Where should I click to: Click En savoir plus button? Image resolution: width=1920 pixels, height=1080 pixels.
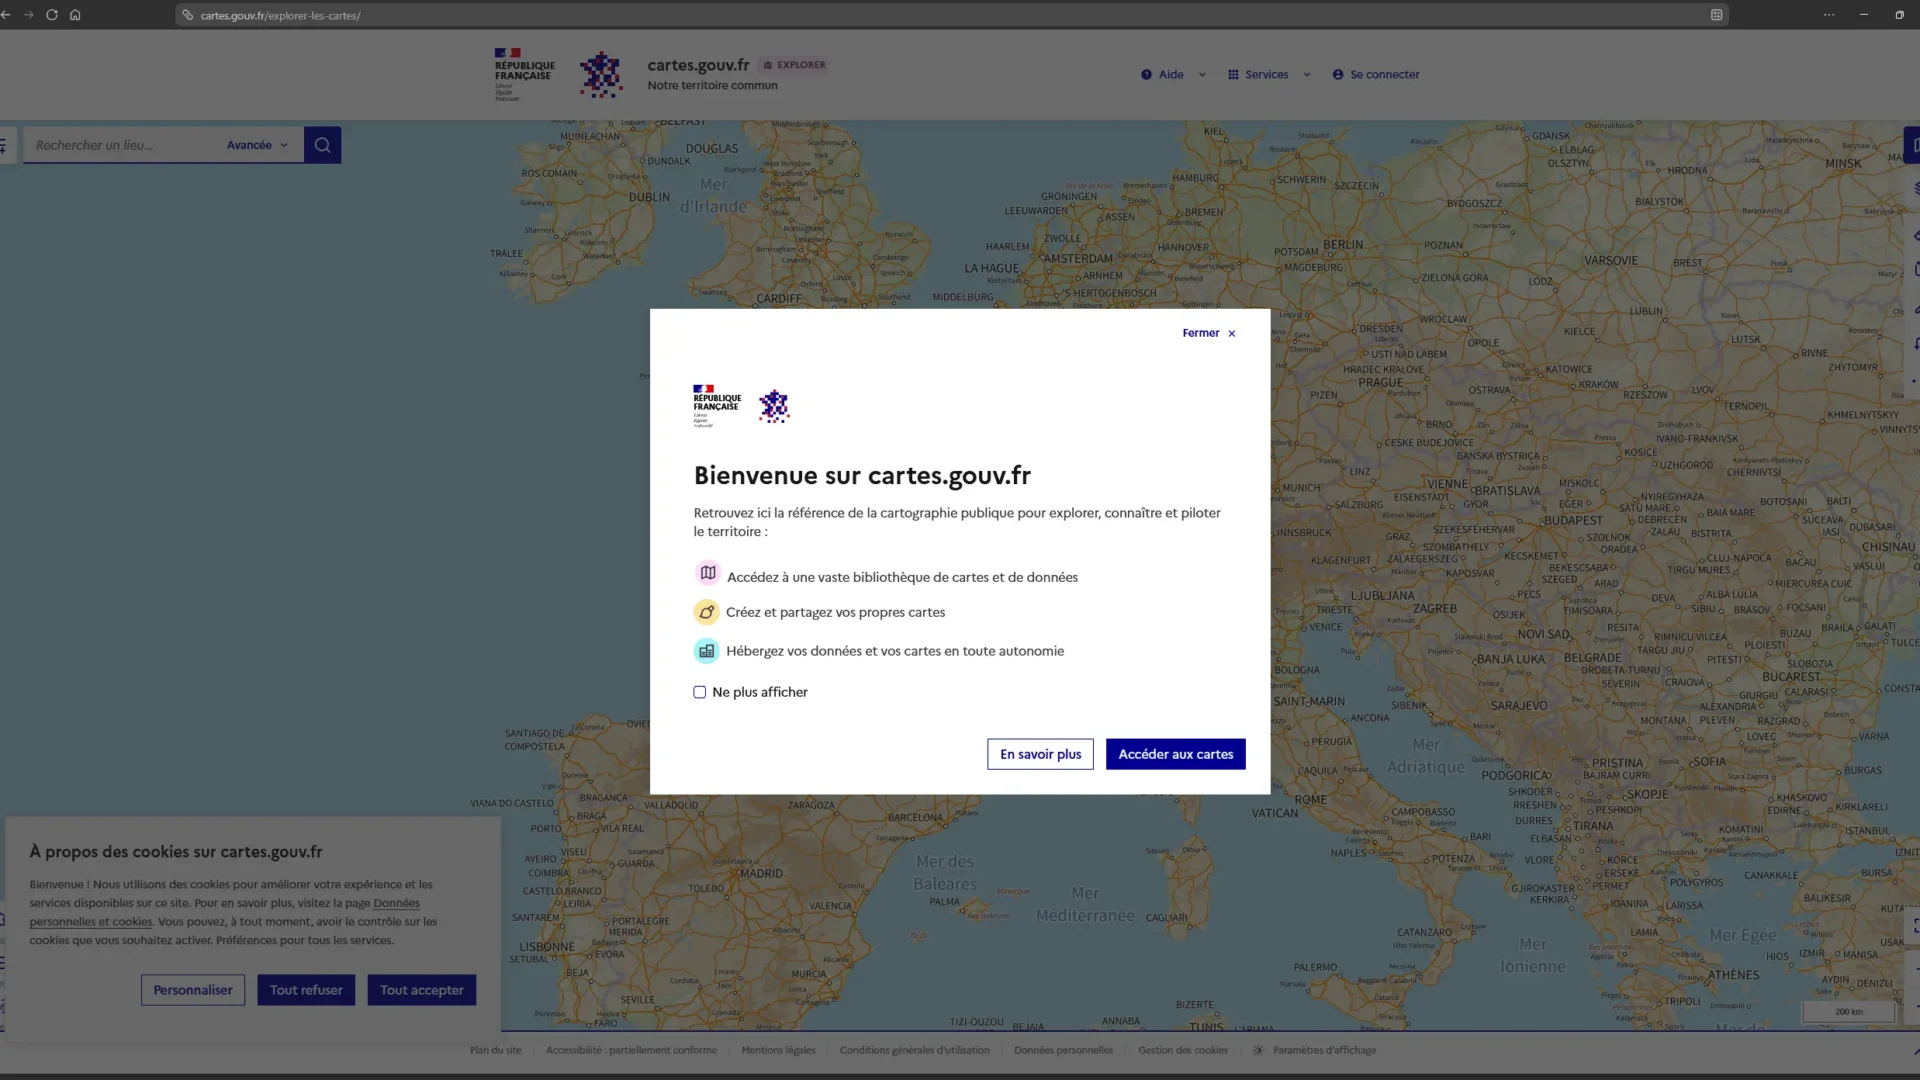1040,754
